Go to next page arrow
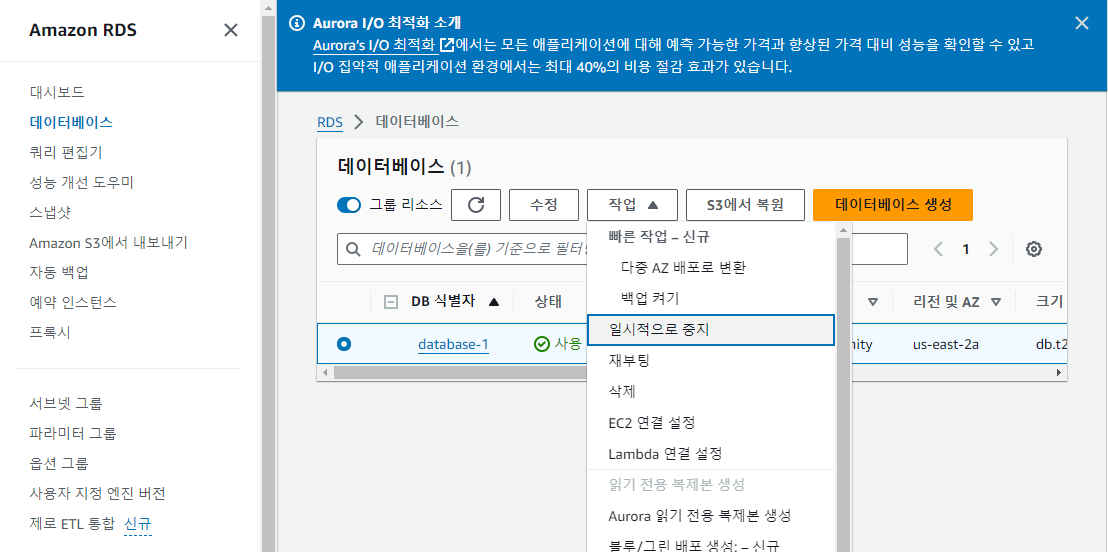This screenshot has height=552, width=1108. point(993,249)
